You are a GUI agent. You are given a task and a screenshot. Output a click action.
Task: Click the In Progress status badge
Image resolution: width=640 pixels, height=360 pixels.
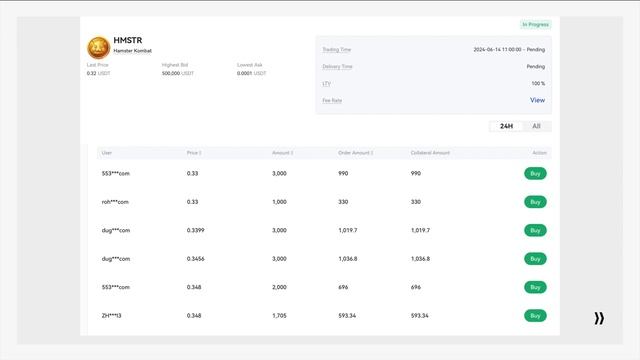(536, 24)
